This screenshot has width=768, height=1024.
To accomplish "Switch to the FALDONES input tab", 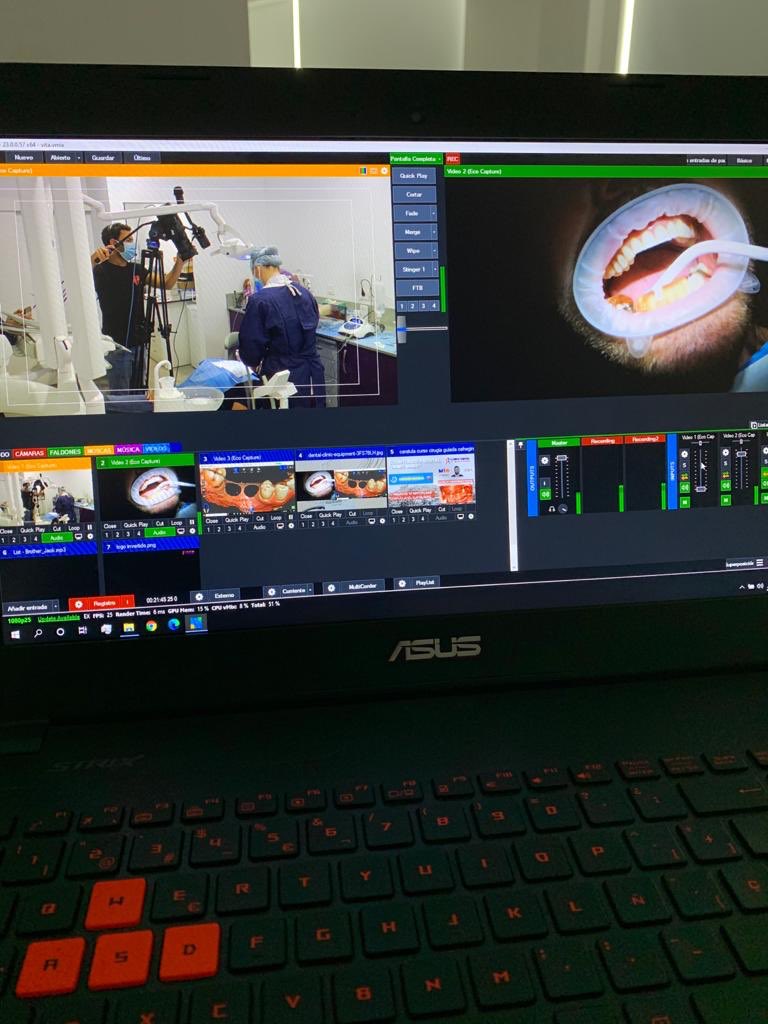I will [65, 451].
